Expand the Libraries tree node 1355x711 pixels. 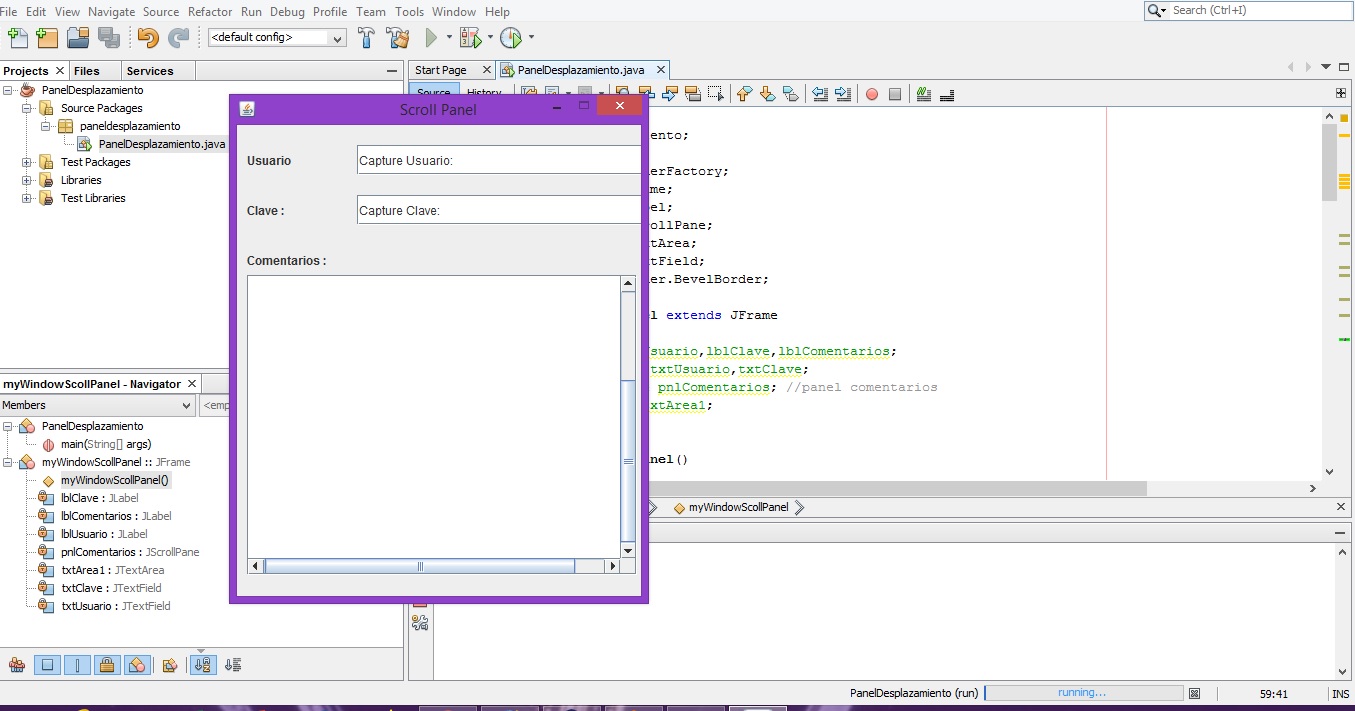(x=27, y=180)
